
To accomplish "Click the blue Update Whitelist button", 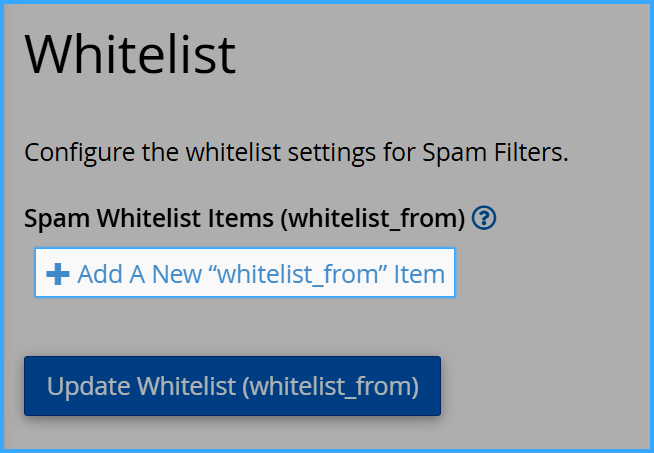I will tap(232, 386).
